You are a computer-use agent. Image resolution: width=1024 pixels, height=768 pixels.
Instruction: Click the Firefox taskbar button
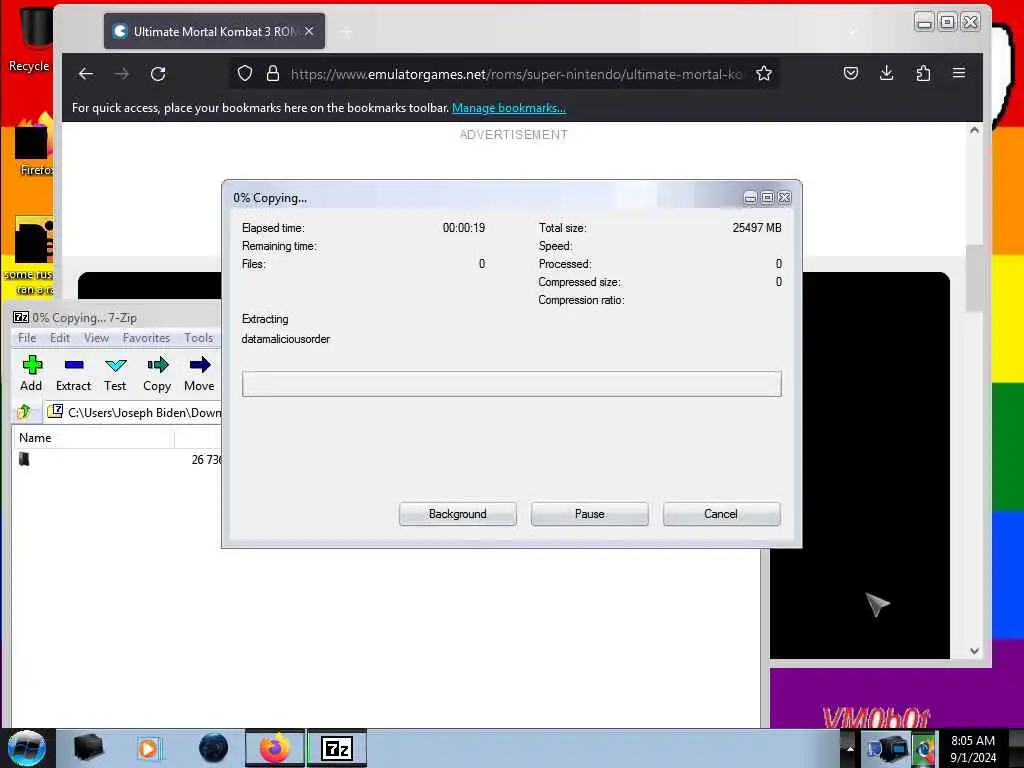click(275, 748)
